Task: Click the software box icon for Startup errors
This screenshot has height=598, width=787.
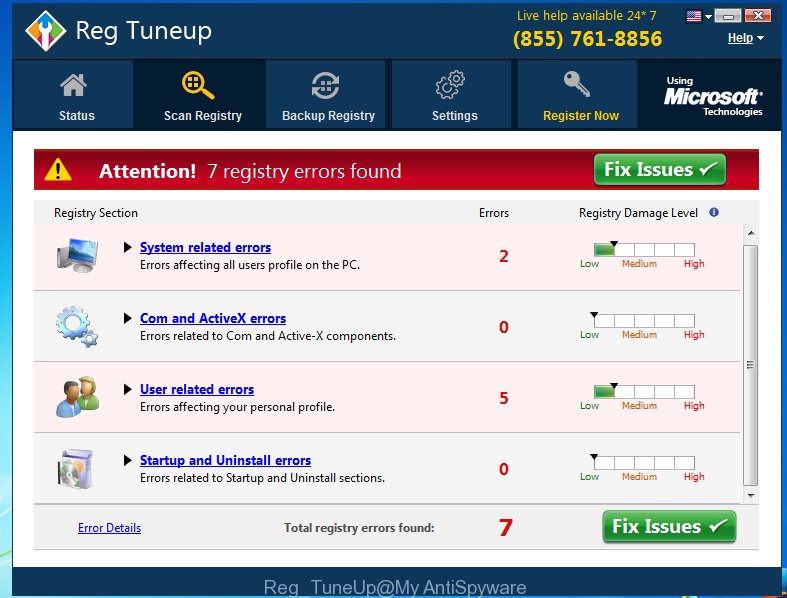Action: click(x=75, y=468)
